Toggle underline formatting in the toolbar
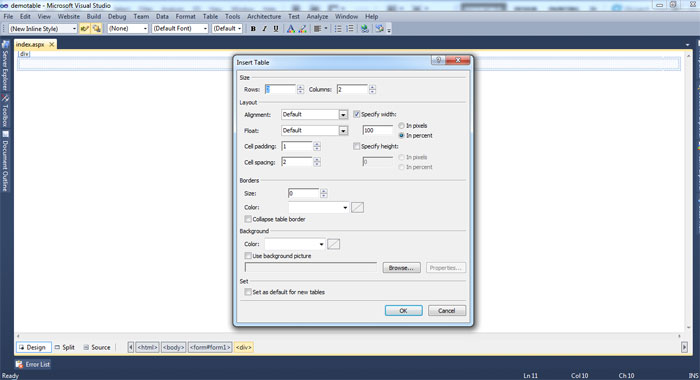 click(276, 29)
